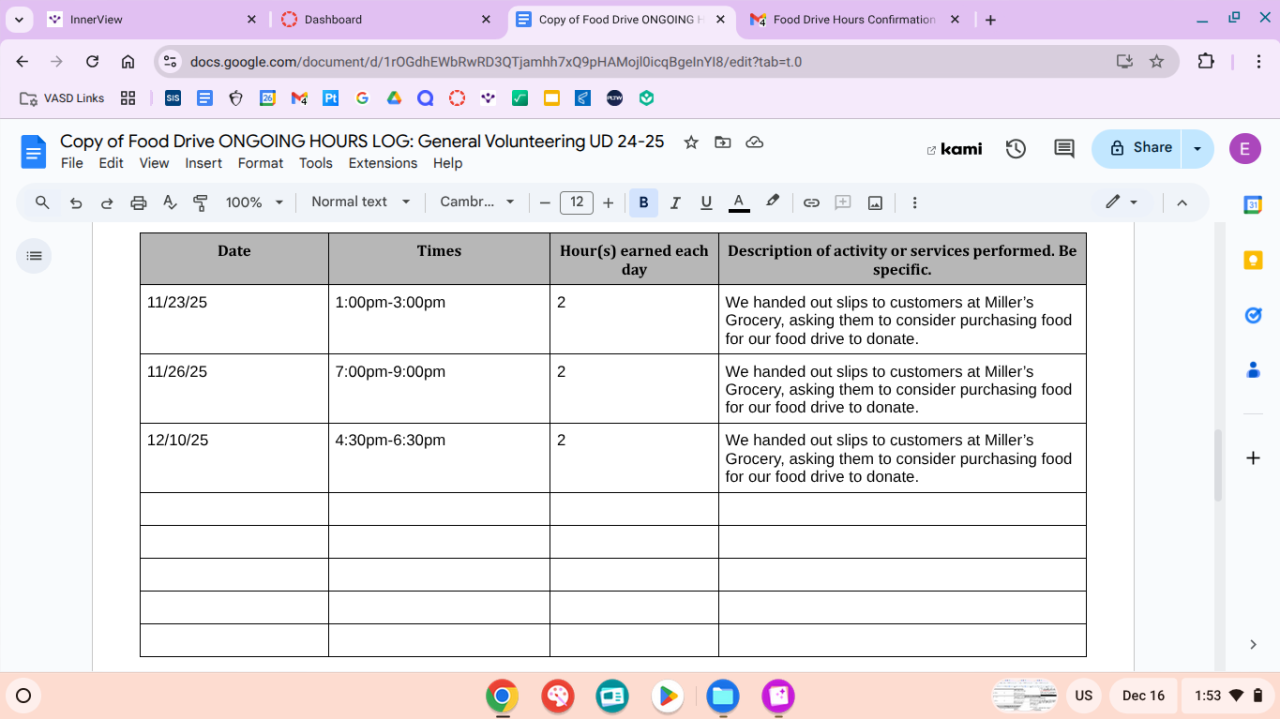Open the search menus magnifier
Image resolution: width=1280 pixels, height=719 pixels.
click(x=42, y=202)
